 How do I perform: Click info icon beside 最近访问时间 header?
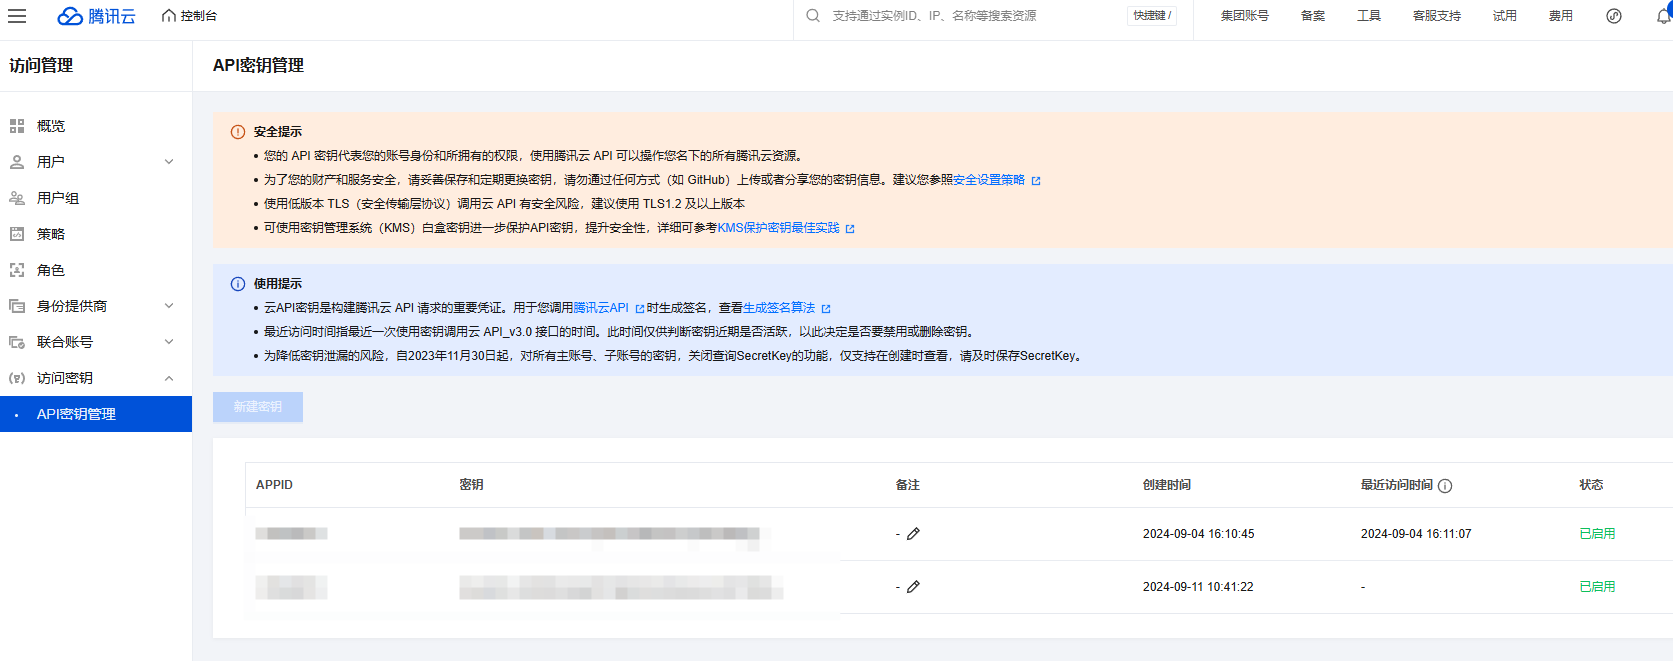pos(1445,486)
